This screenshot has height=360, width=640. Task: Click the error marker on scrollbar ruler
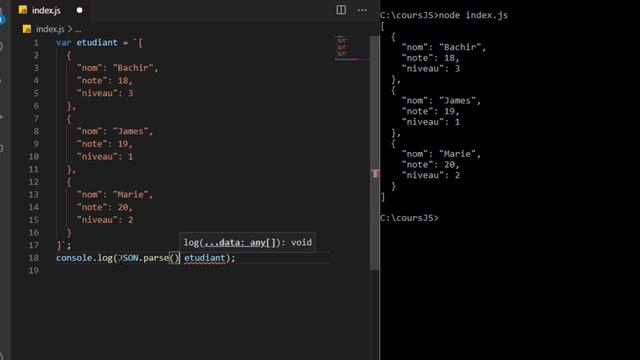(x=375, y=173)
